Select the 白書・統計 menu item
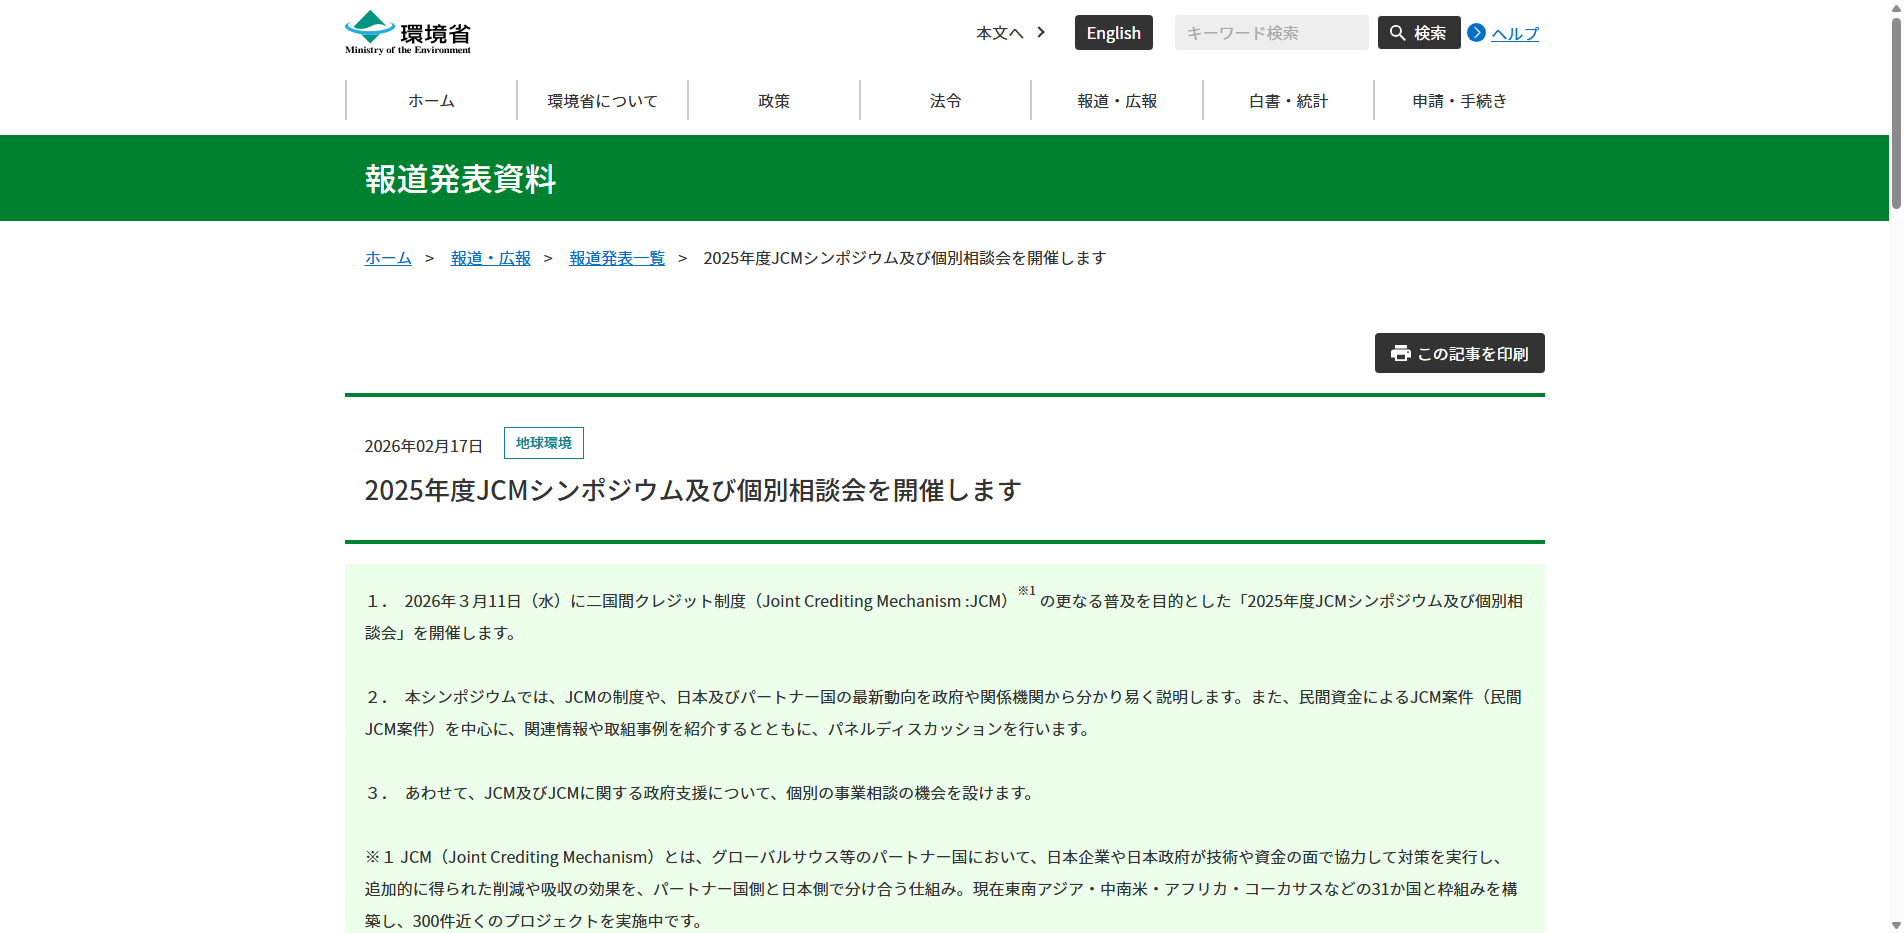 [x=1288, y=100]
